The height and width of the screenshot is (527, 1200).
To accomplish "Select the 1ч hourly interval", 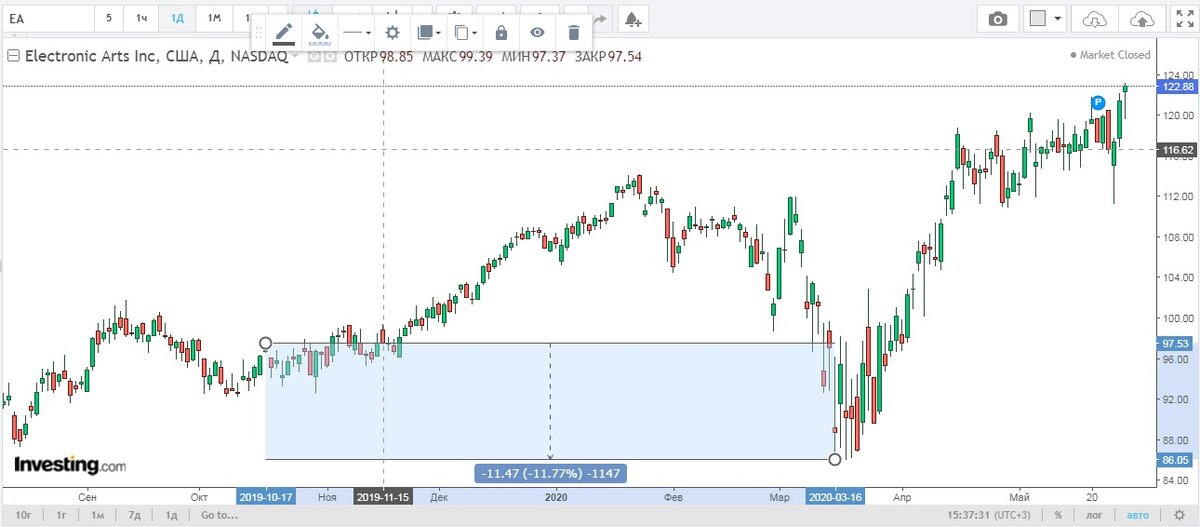I will [x=141, y=18].
